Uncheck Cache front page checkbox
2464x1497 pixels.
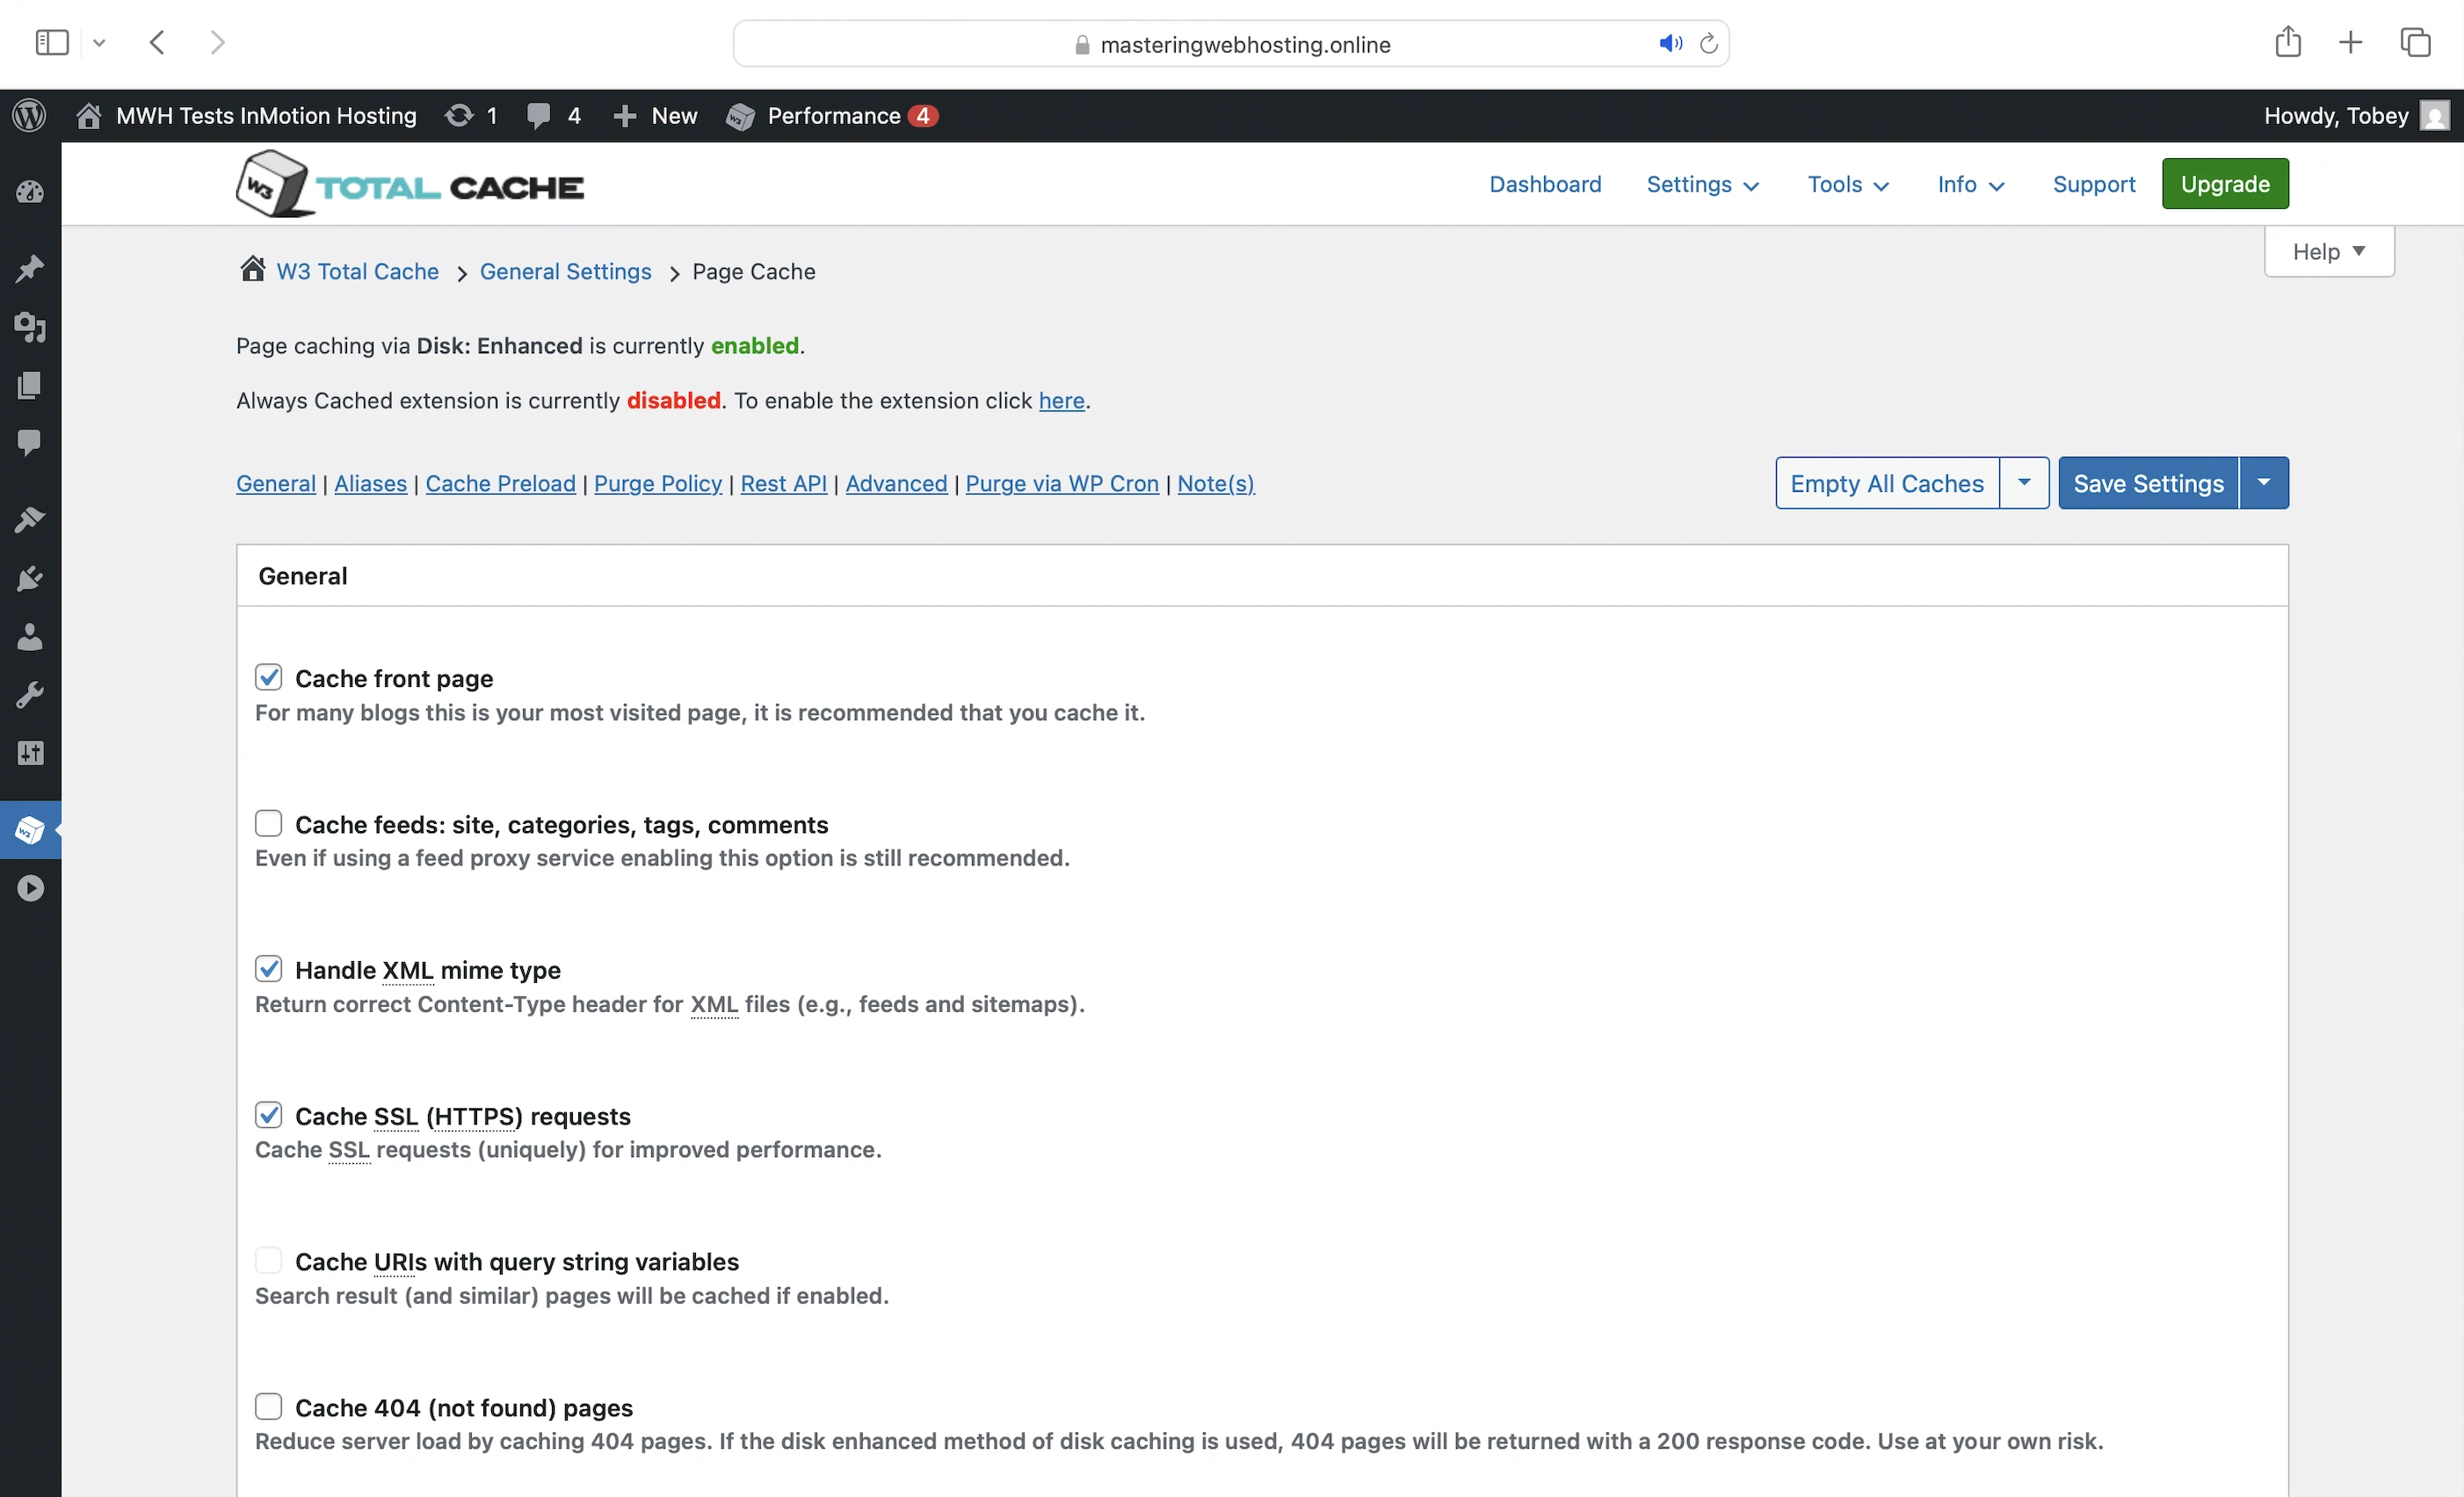coord(268,678)
